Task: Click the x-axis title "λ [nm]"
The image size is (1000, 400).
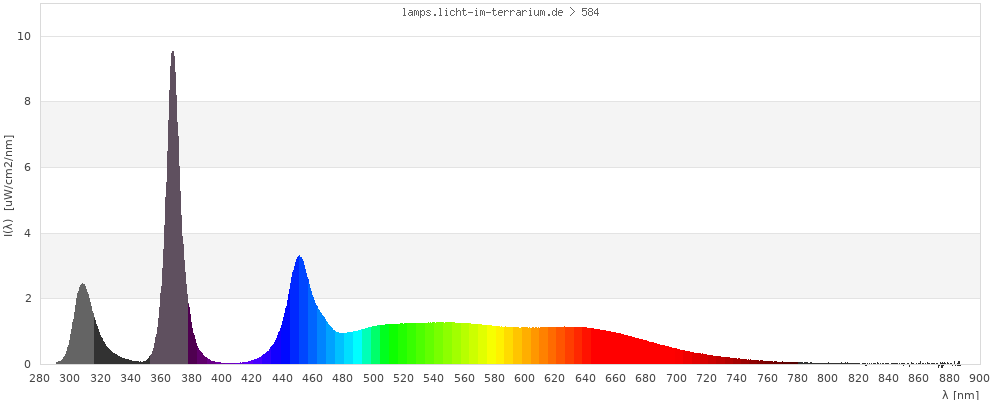Action: [960, 394]
